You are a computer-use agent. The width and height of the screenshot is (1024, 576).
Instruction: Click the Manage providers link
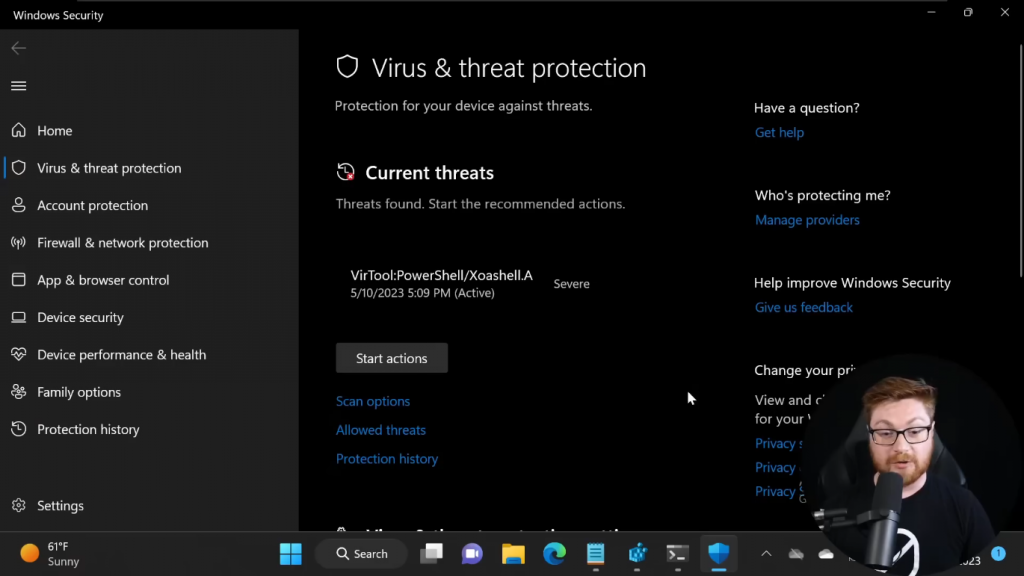coord(807,220)
